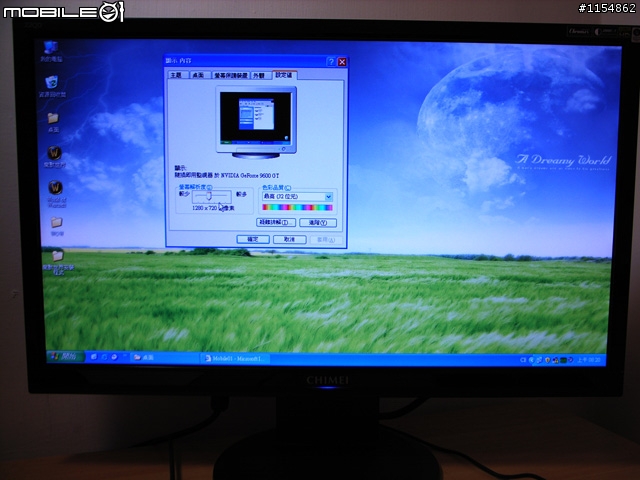Select the 桌面 folder icon on desktop
The height and width of the screenshot is (480, 640).
(53, 122)
